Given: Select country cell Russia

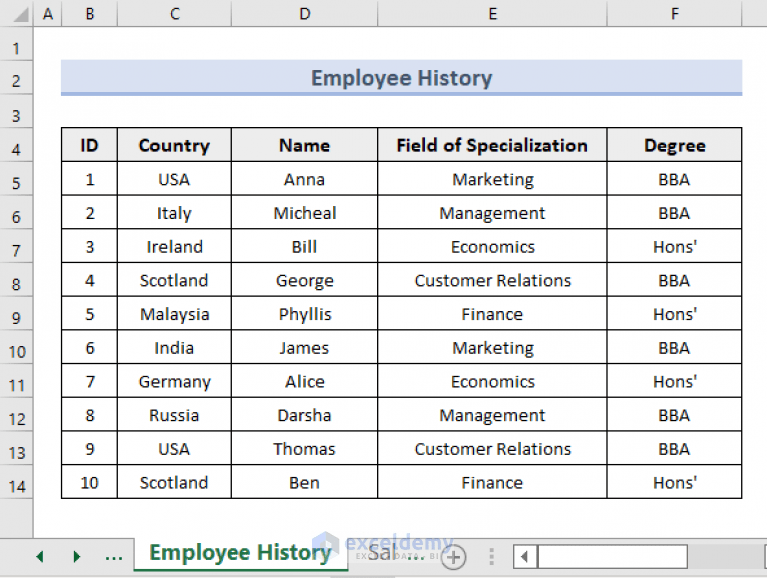Looking at the screenshot, I should pyautogui.click(x=174, y=415).
